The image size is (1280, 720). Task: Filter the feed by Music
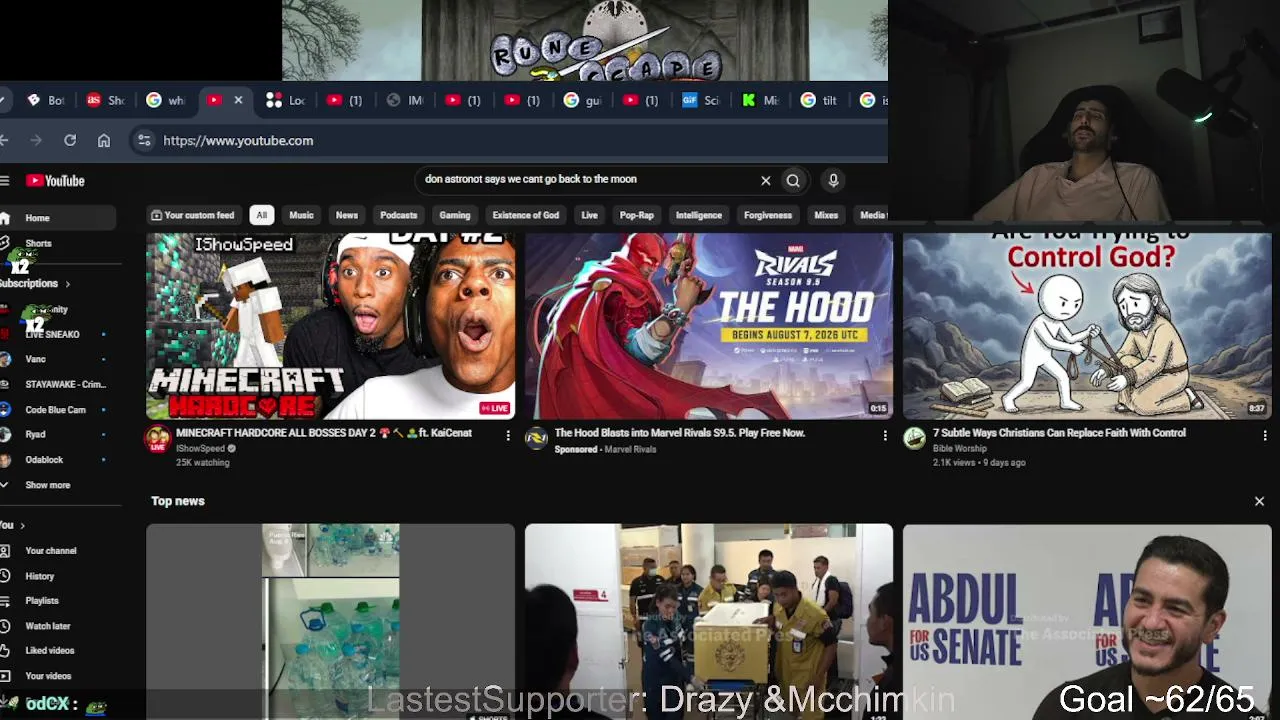click(x=301, y=215)
